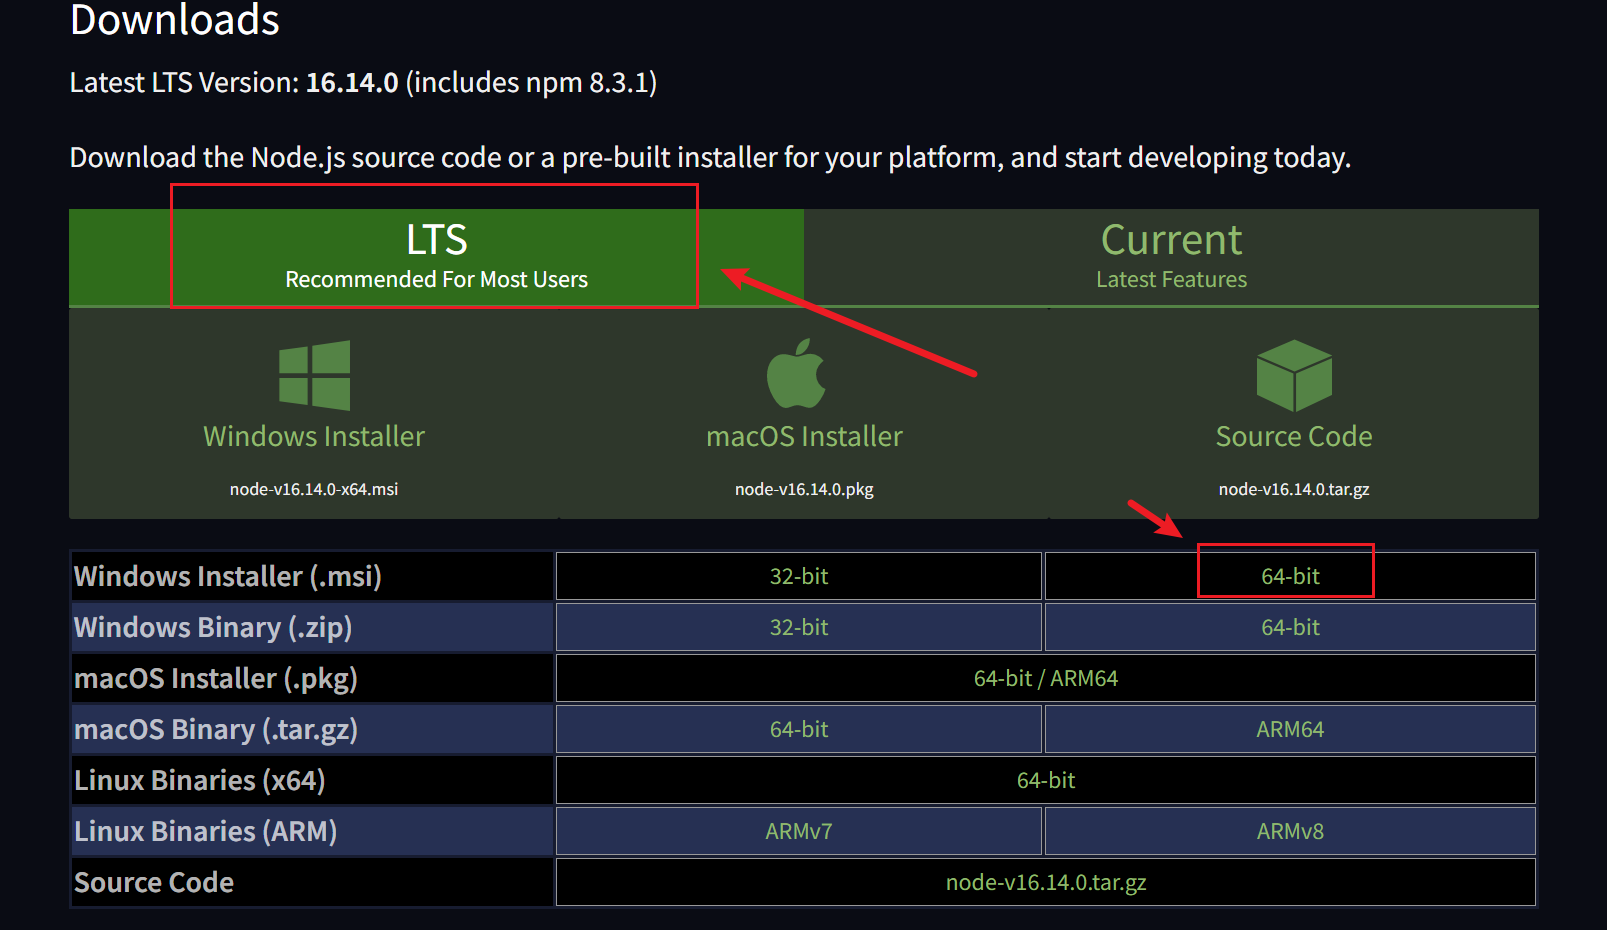
Task: Open the macOS Installer heading link
Action: point(804,436)
